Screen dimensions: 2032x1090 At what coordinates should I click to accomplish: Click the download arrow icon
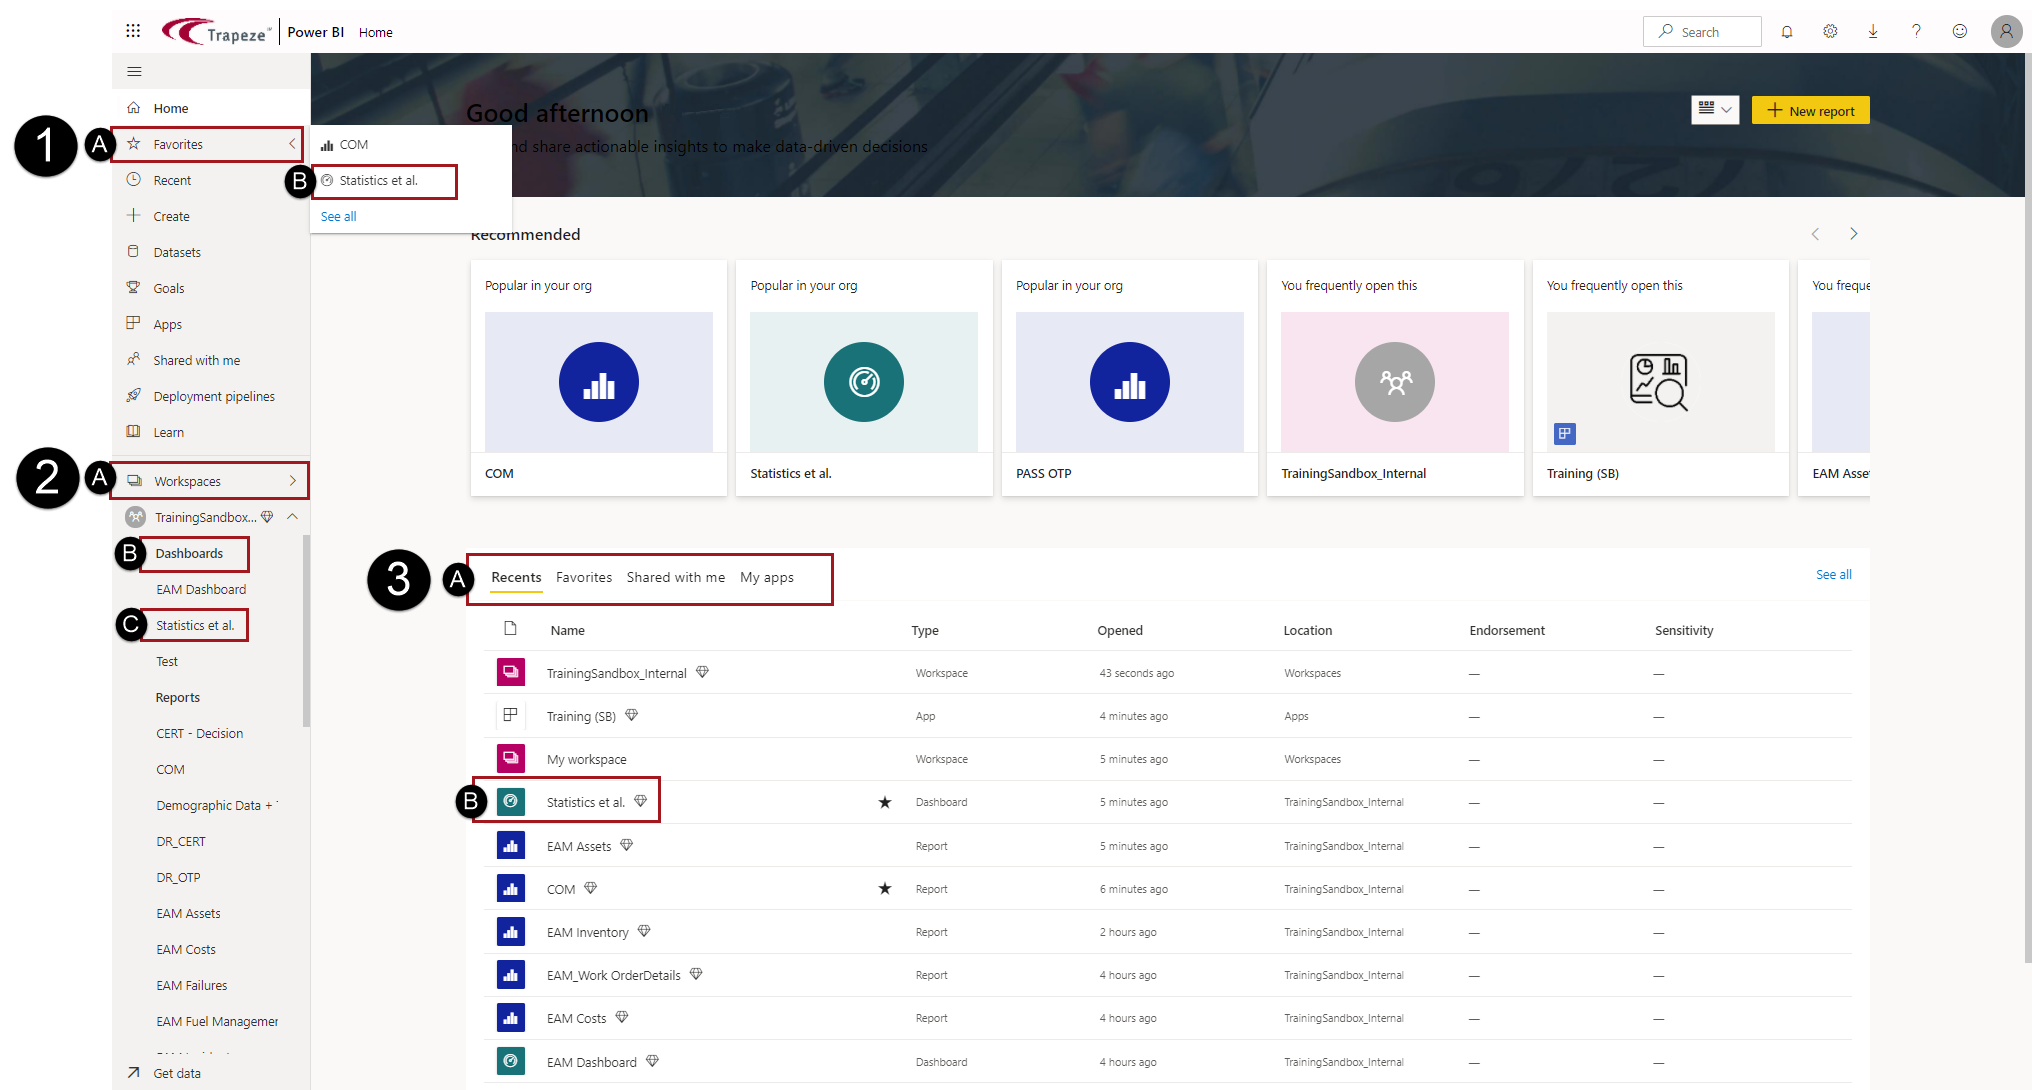(x=1872, y=32)
